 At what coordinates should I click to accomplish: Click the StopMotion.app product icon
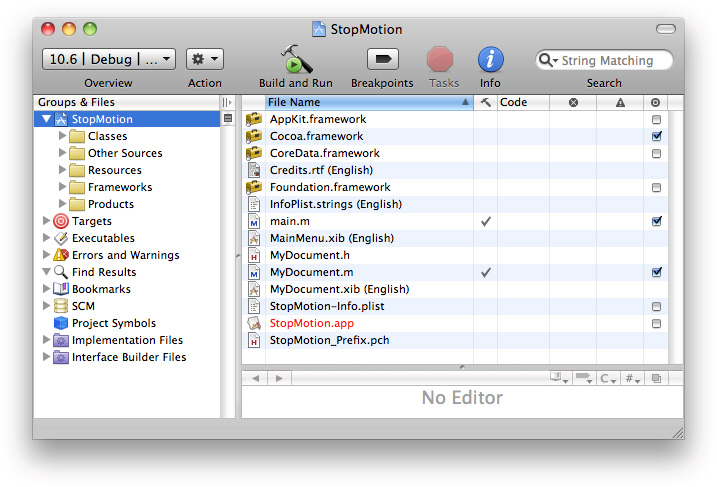[254, 323]
